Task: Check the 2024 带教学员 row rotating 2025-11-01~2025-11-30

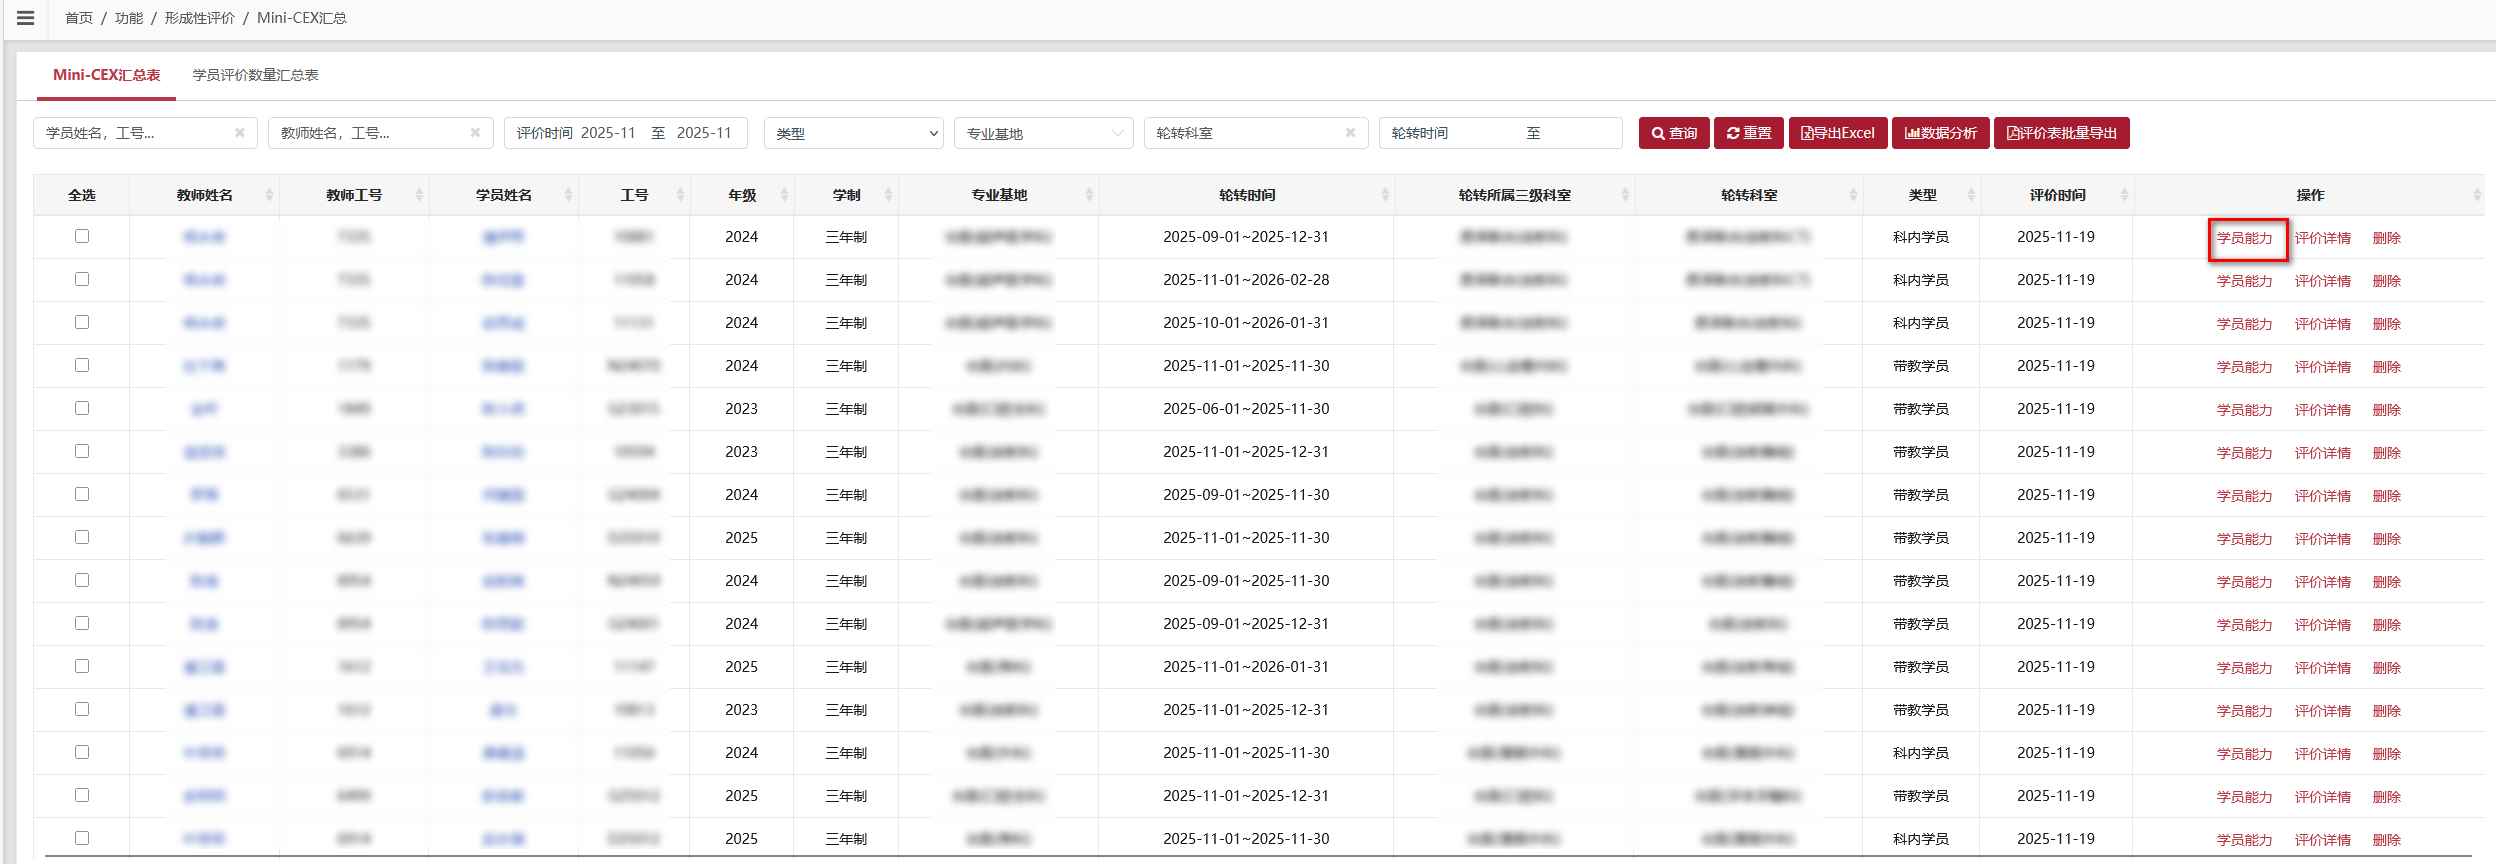Action: [82, 365]
